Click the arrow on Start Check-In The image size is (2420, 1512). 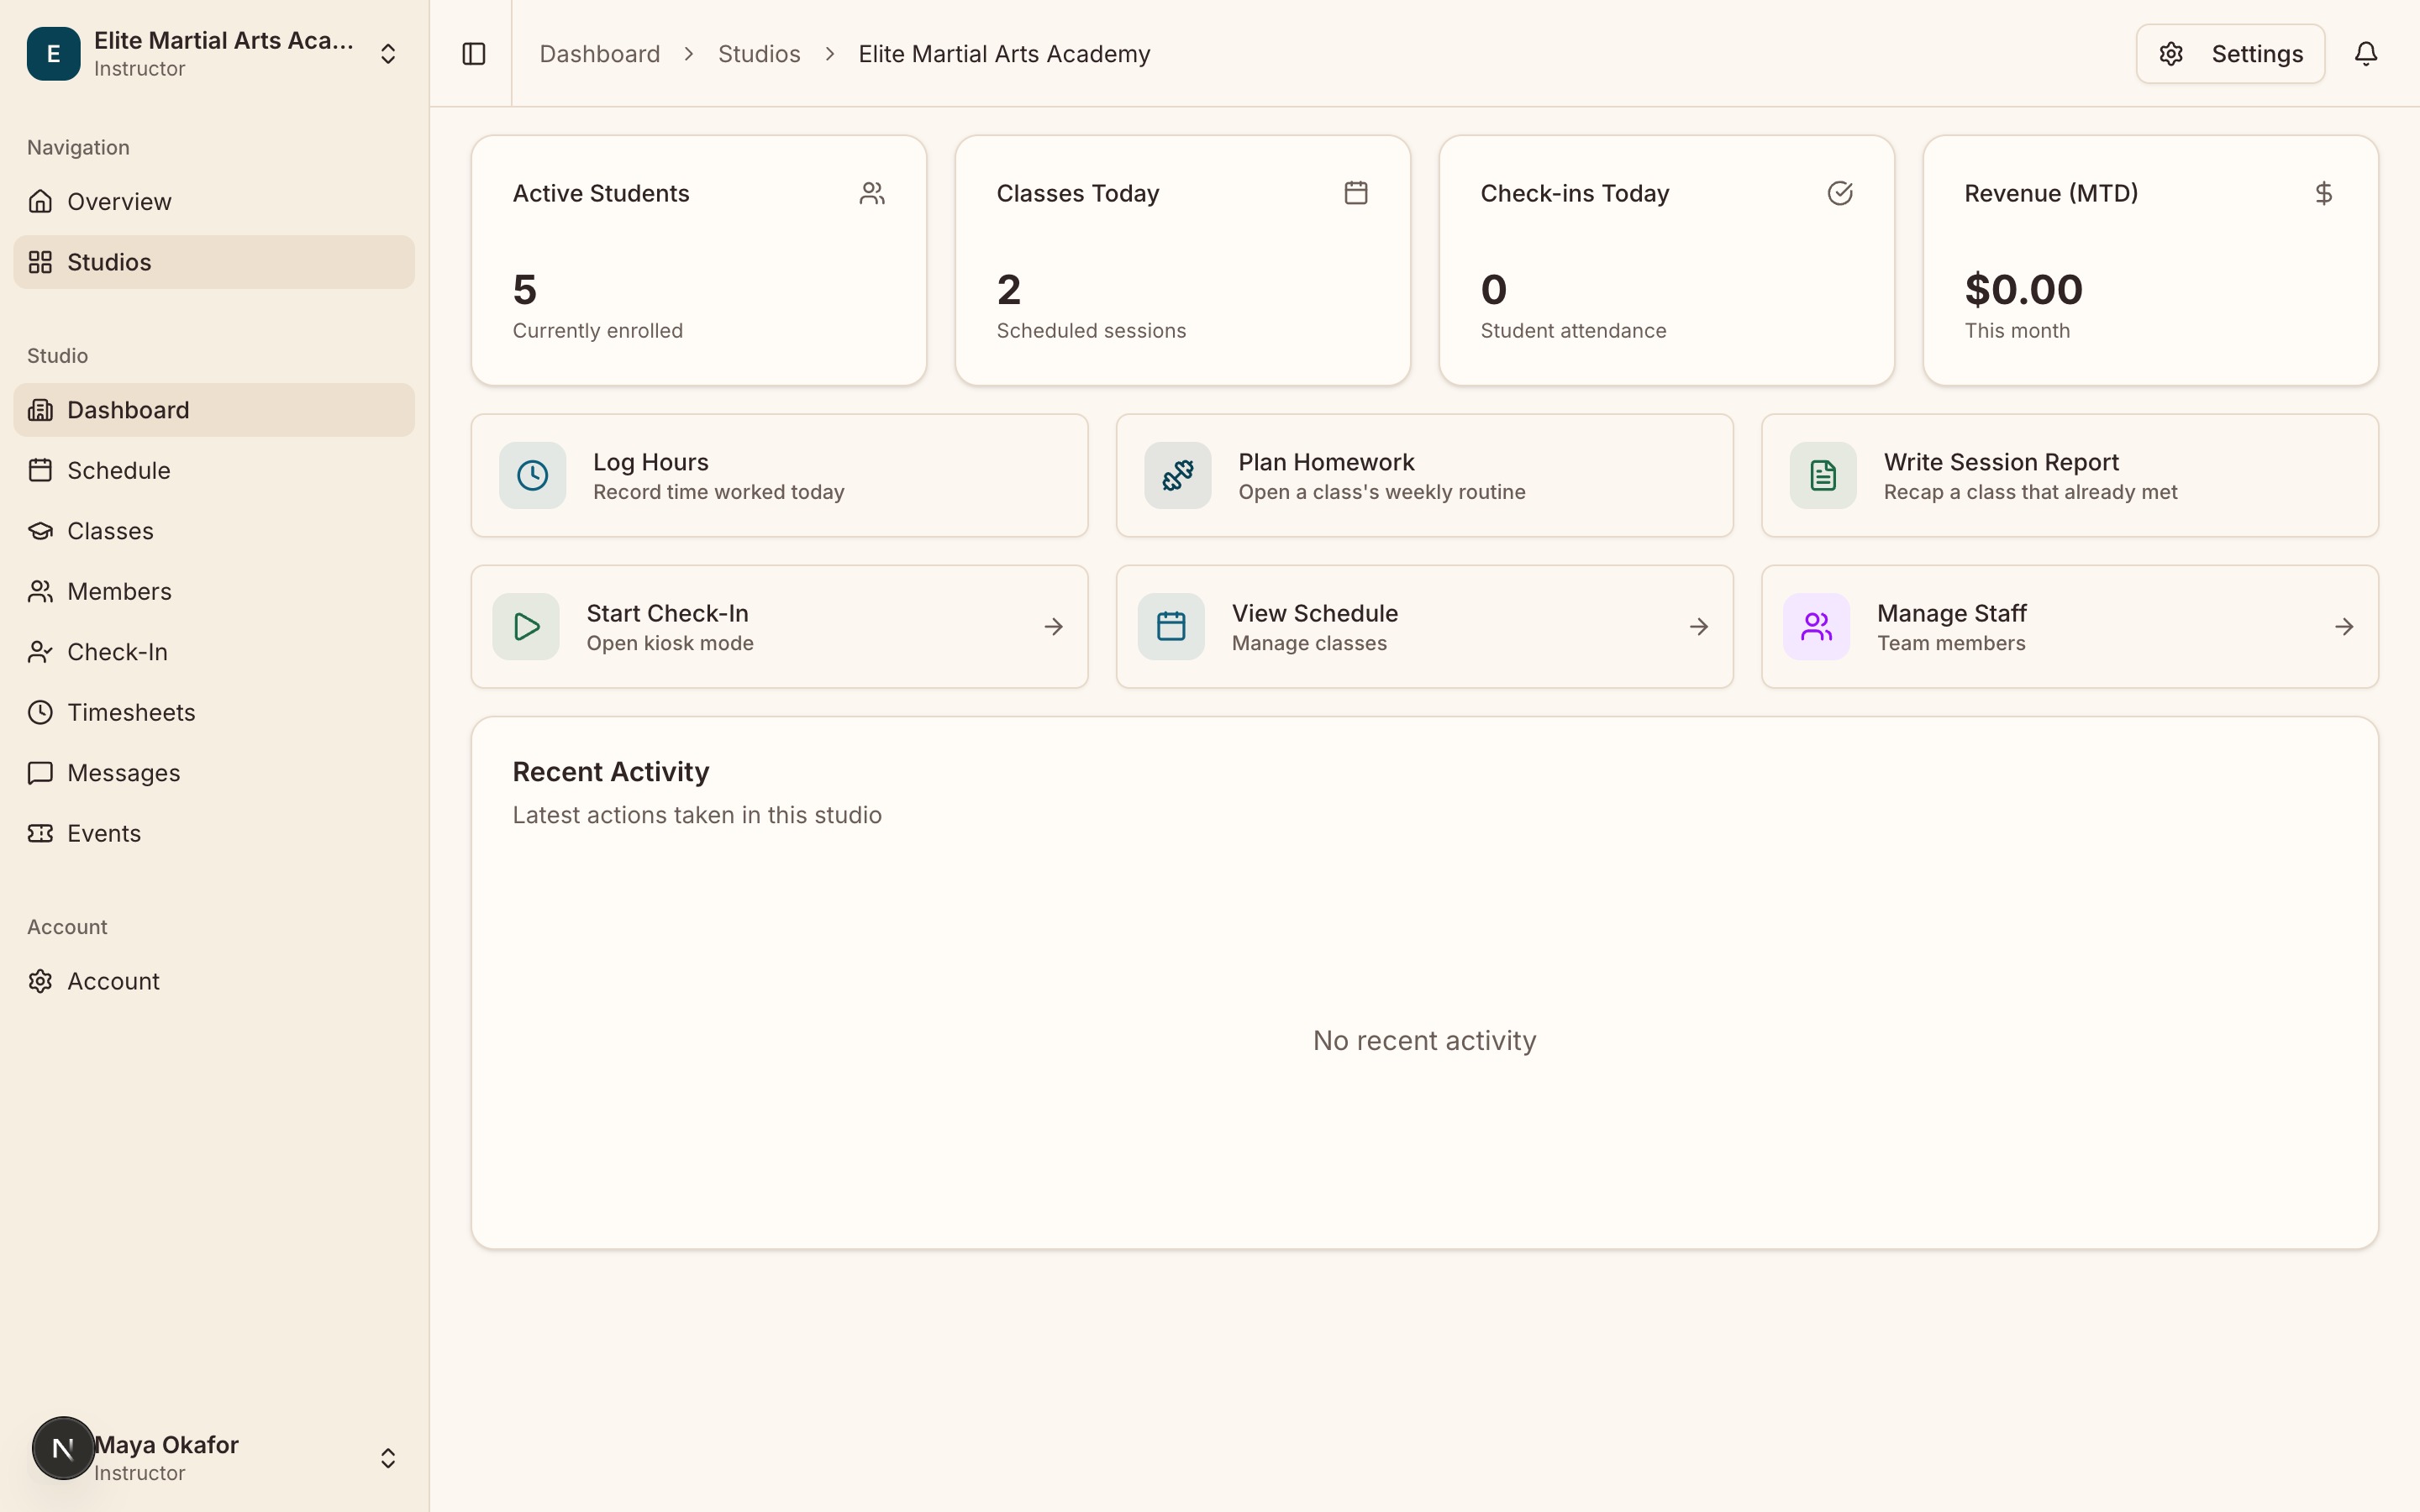1053,627
